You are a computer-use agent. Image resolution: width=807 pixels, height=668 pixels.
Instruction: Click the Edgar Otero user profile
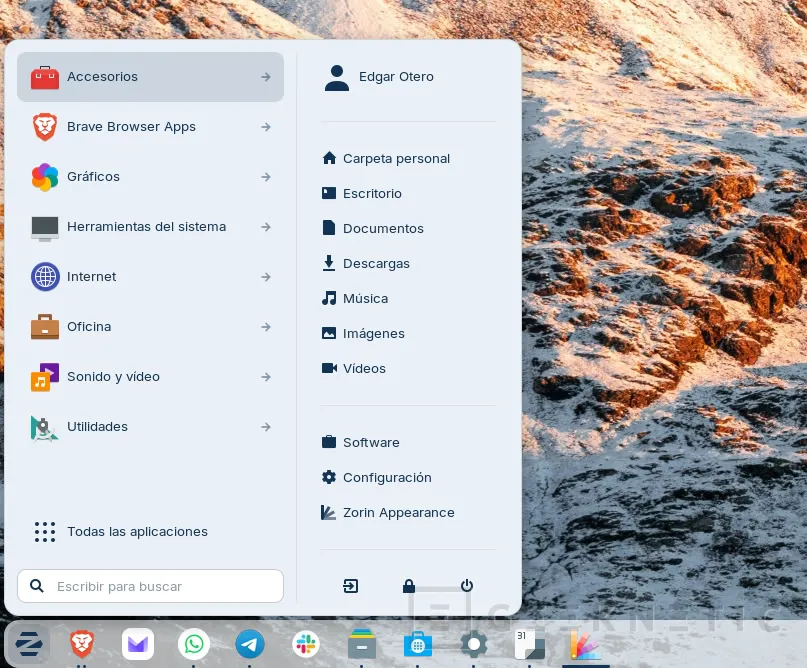click(x=396, y=77)
